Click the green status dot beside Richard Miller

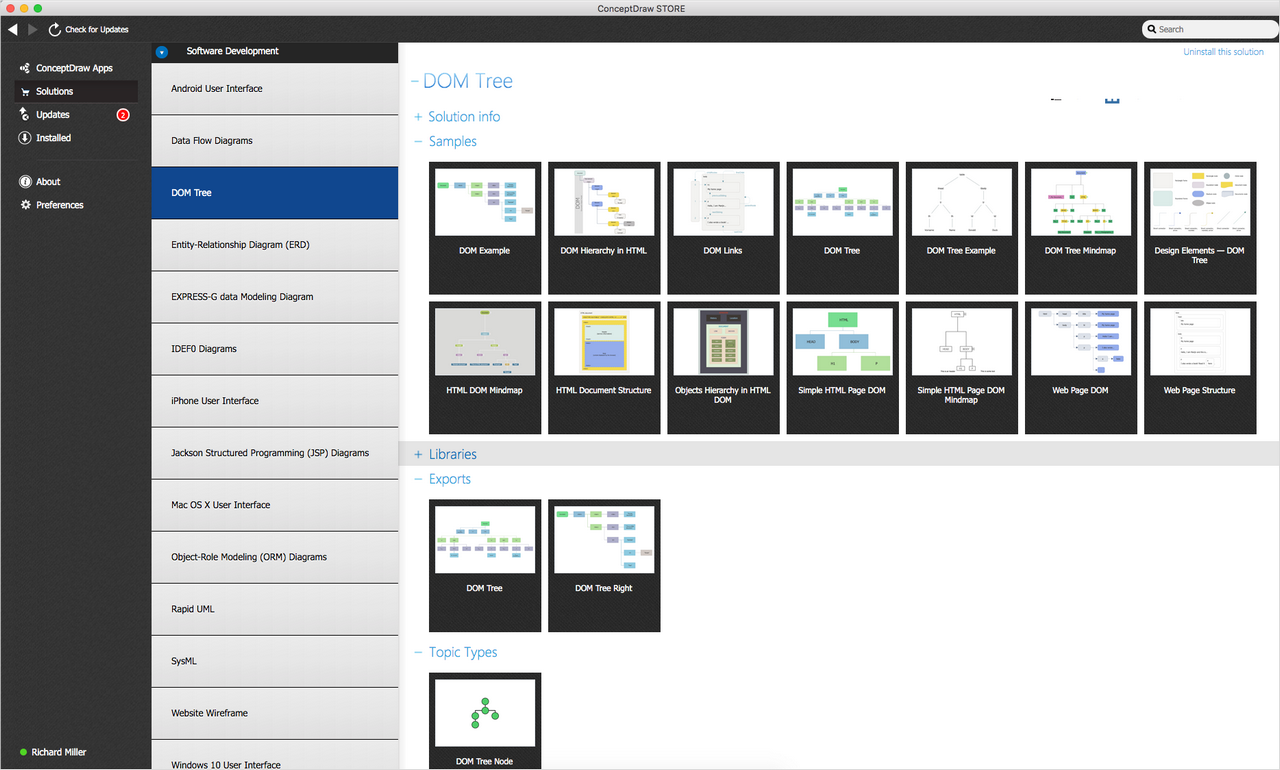23,752
